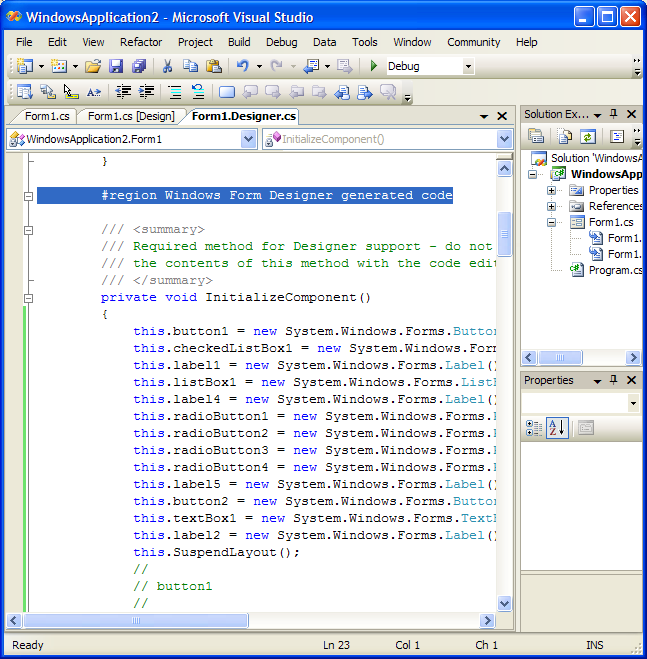Click the editor vertical scrollbar thumb
The height and width of the screenshot is (659, 647).
(504, 234)
